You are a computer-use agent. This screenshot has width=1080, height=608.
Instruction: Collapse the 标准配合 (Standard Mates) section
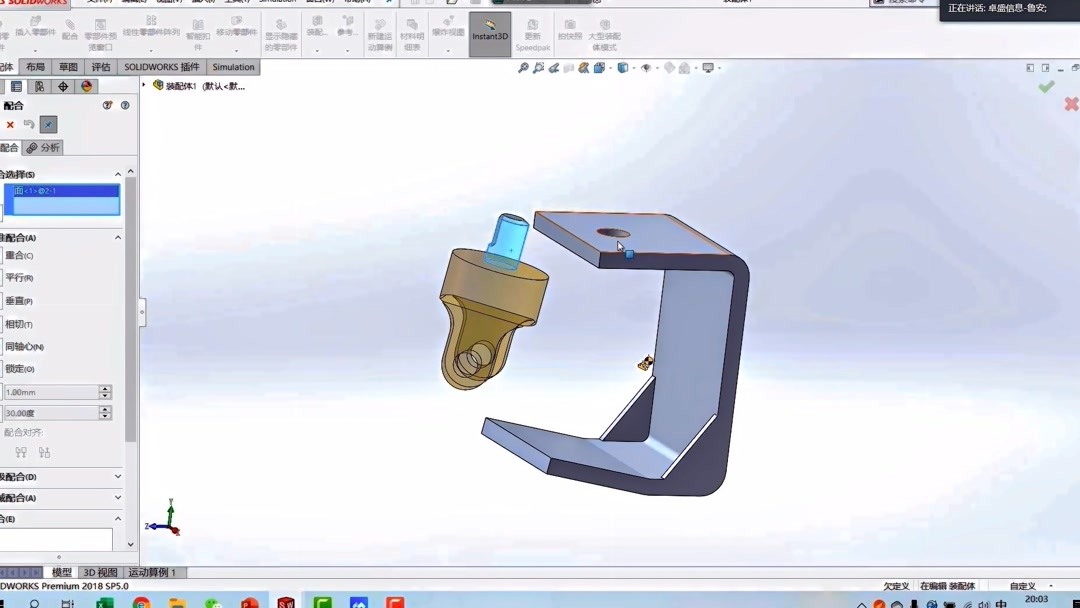117,236
